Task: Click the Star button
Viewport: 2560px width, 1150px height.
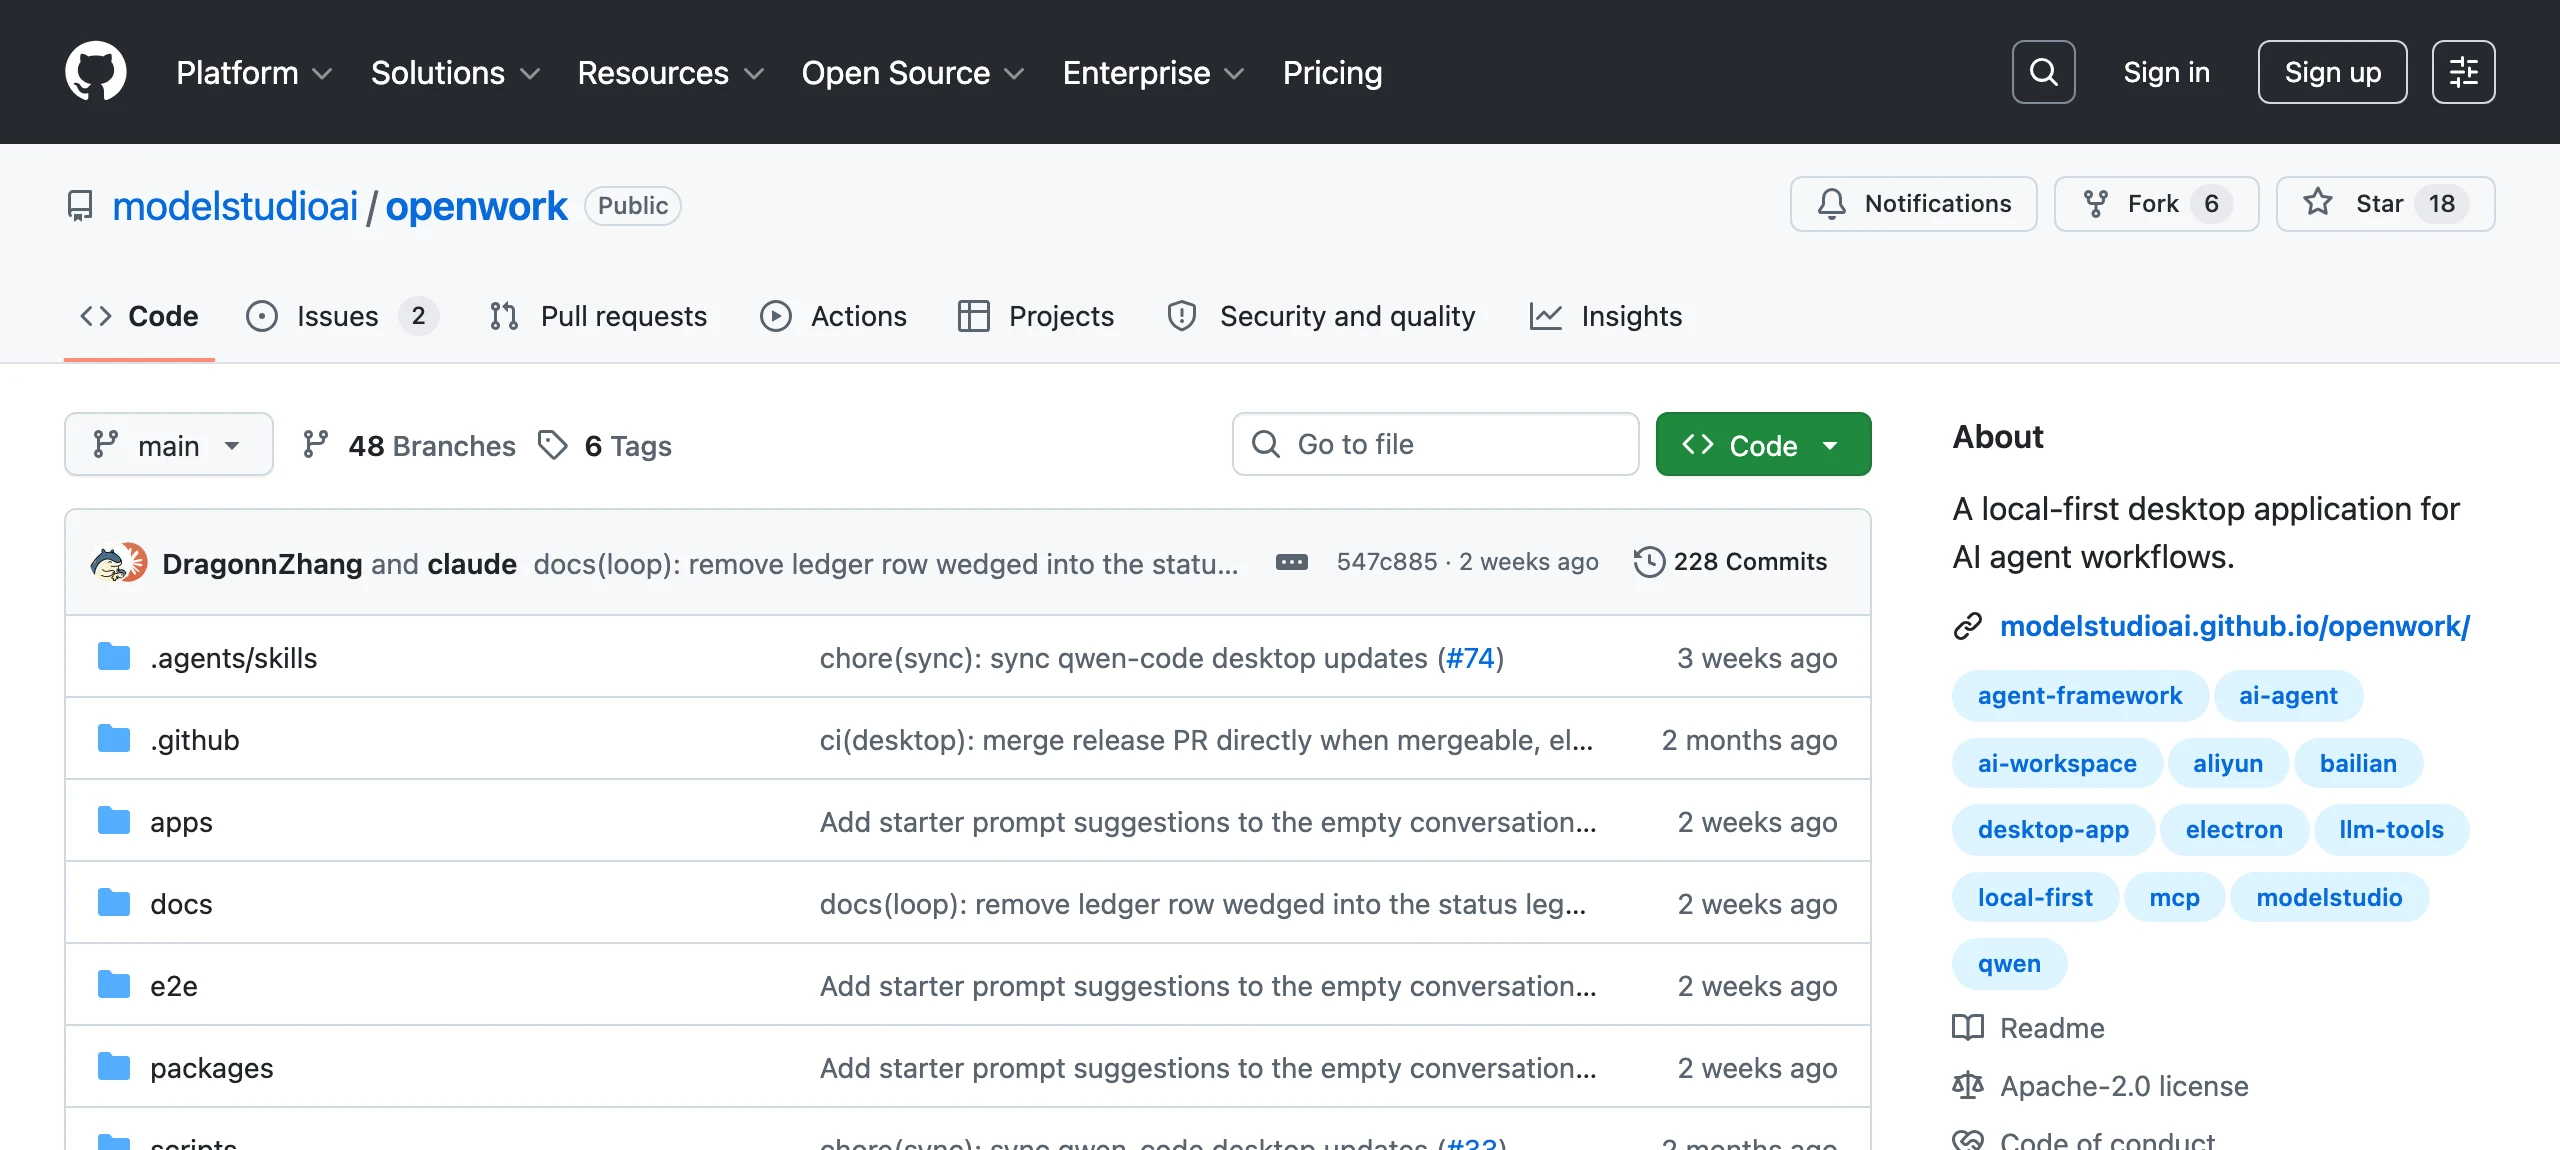Action: tap(2385, 204)
